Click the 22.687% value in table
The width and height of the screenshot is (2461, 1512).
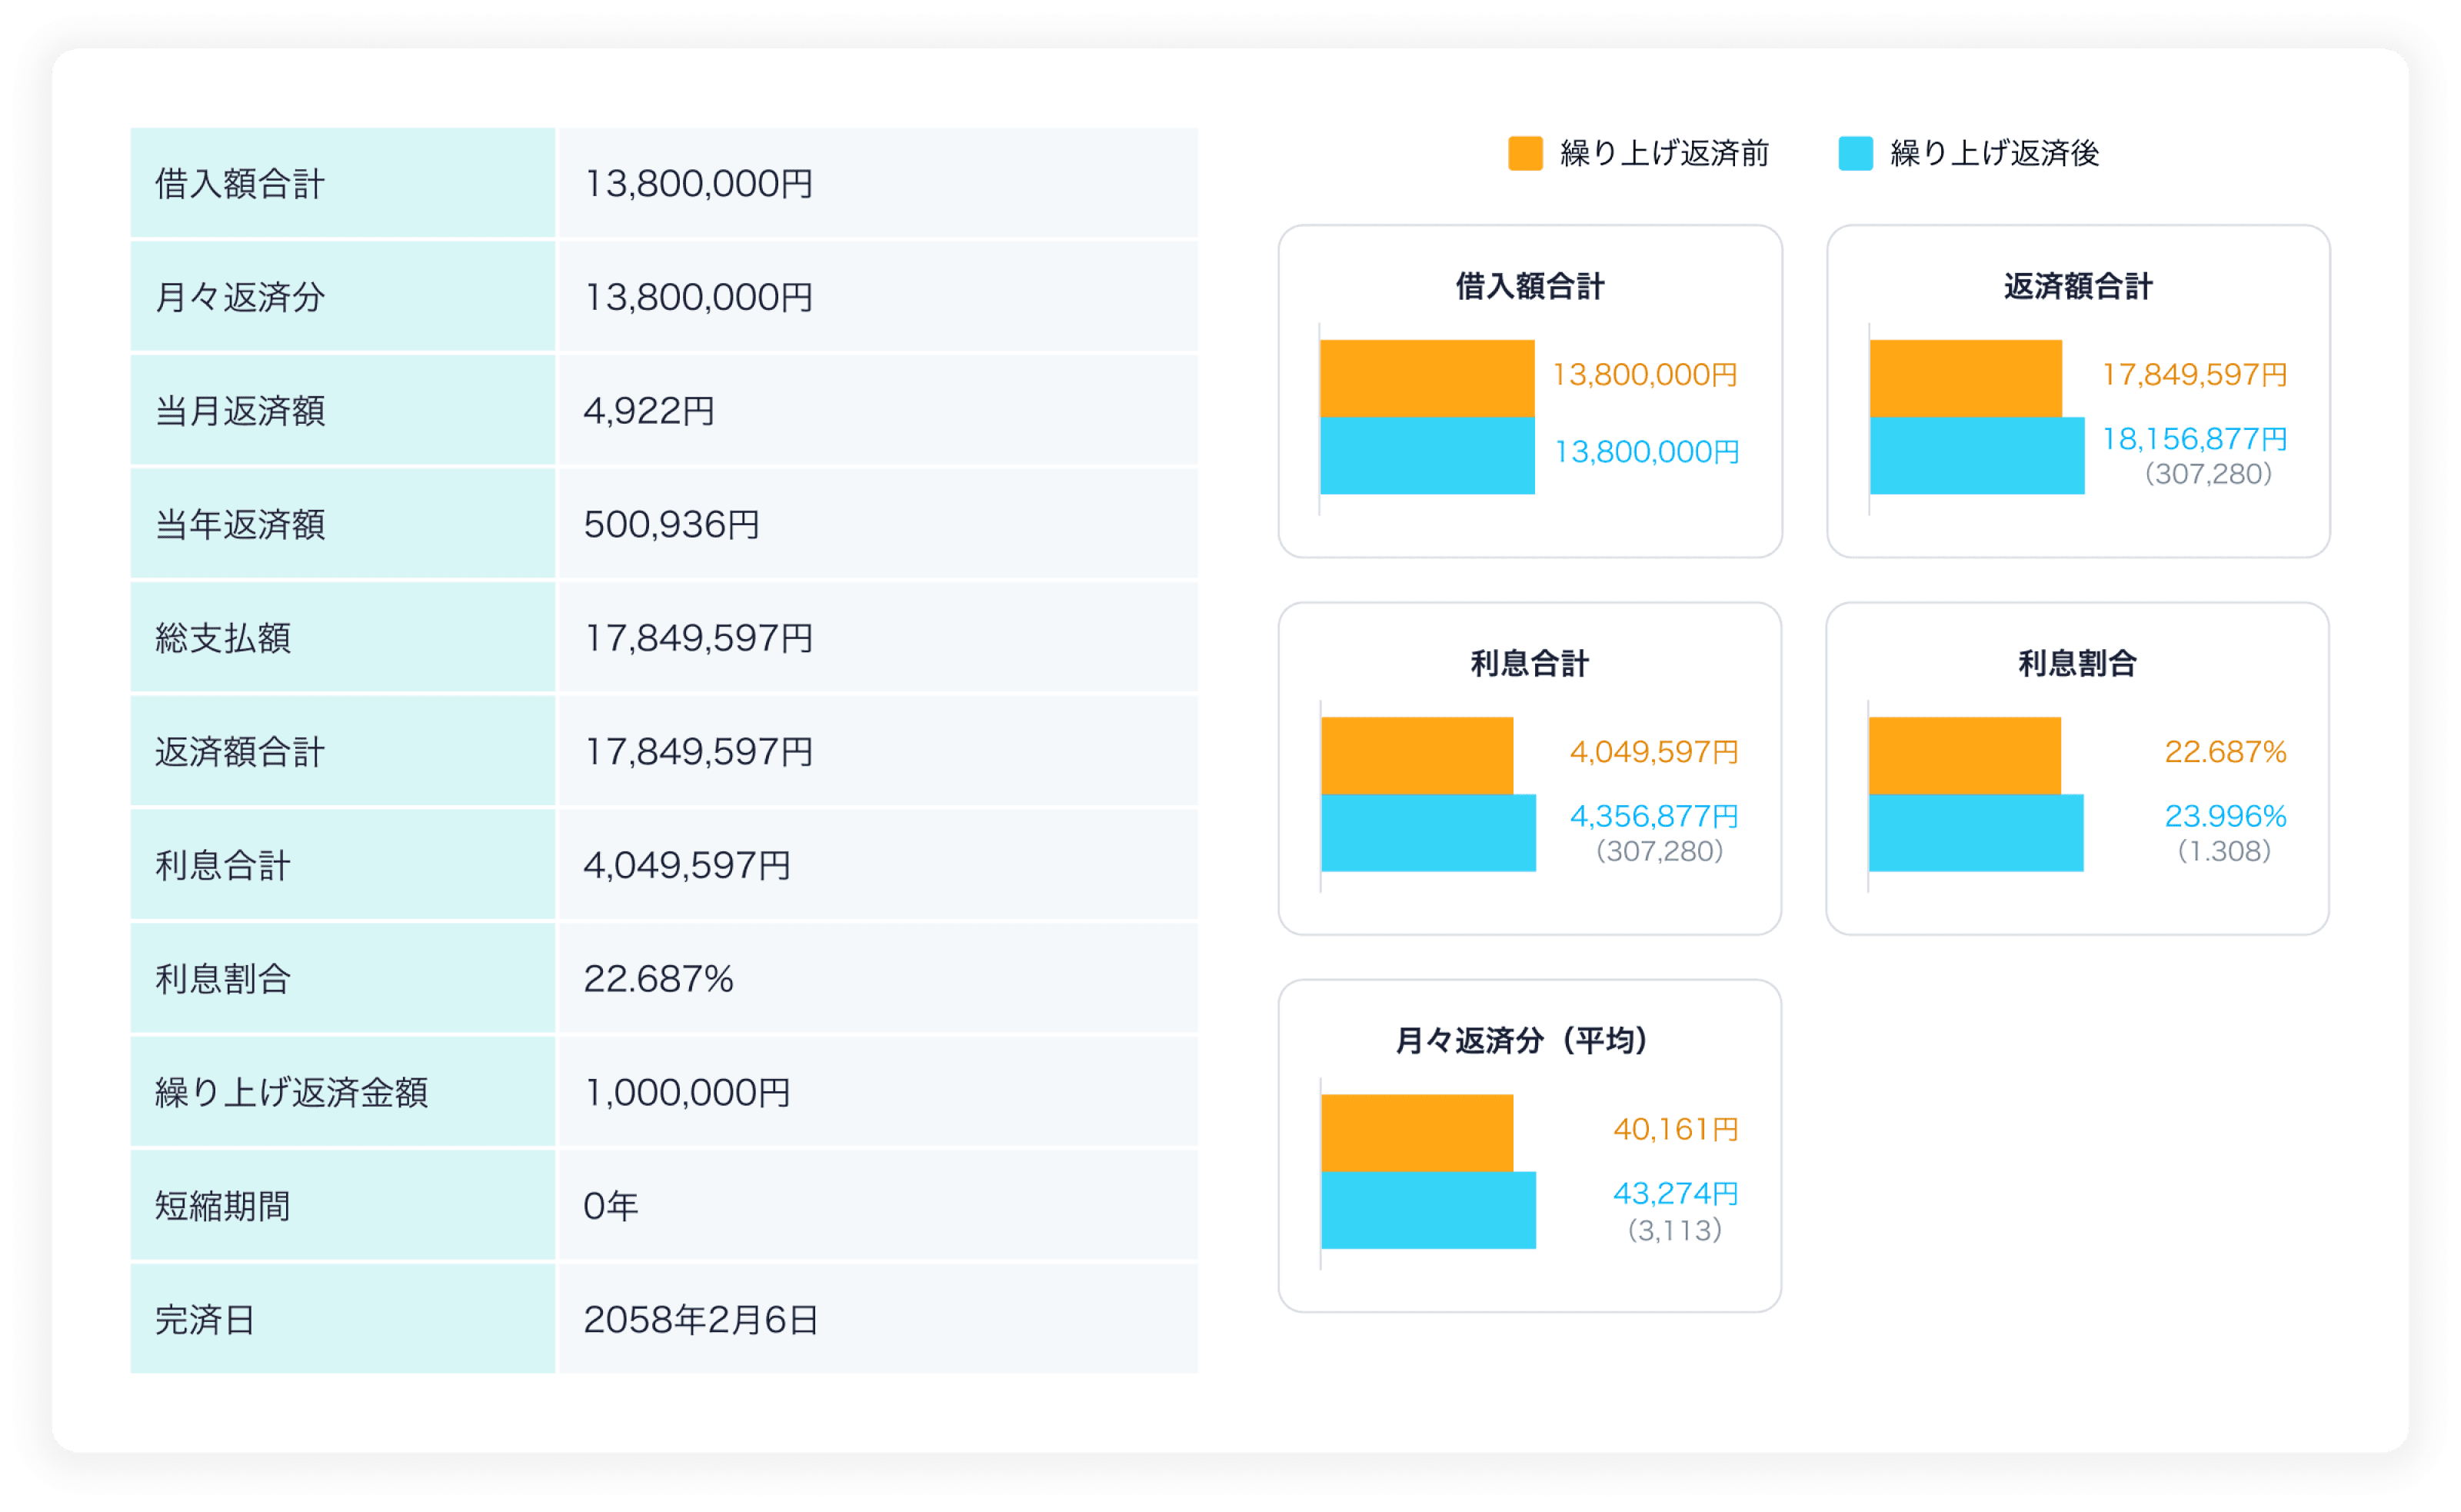coord(658,979)
